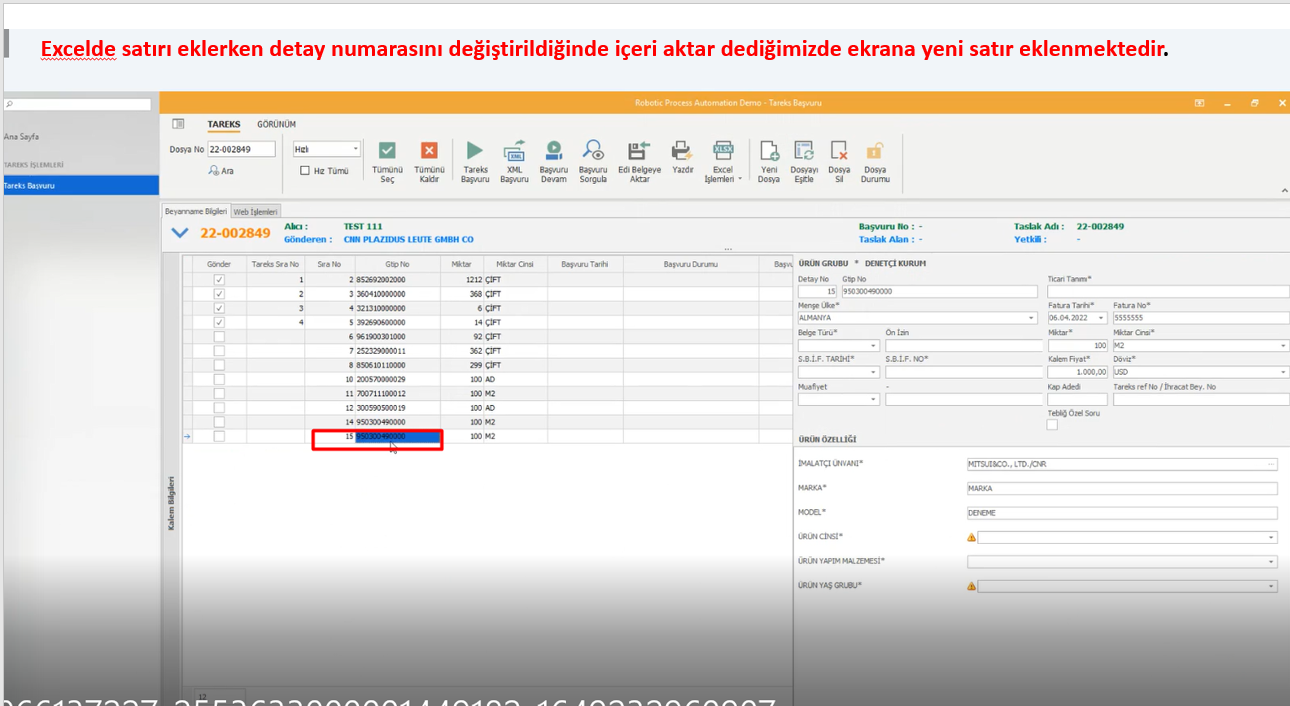This screenshot has height=706, width=1290.
Task: Open the Belge Türü dropdown
Action: click(874, 345)
